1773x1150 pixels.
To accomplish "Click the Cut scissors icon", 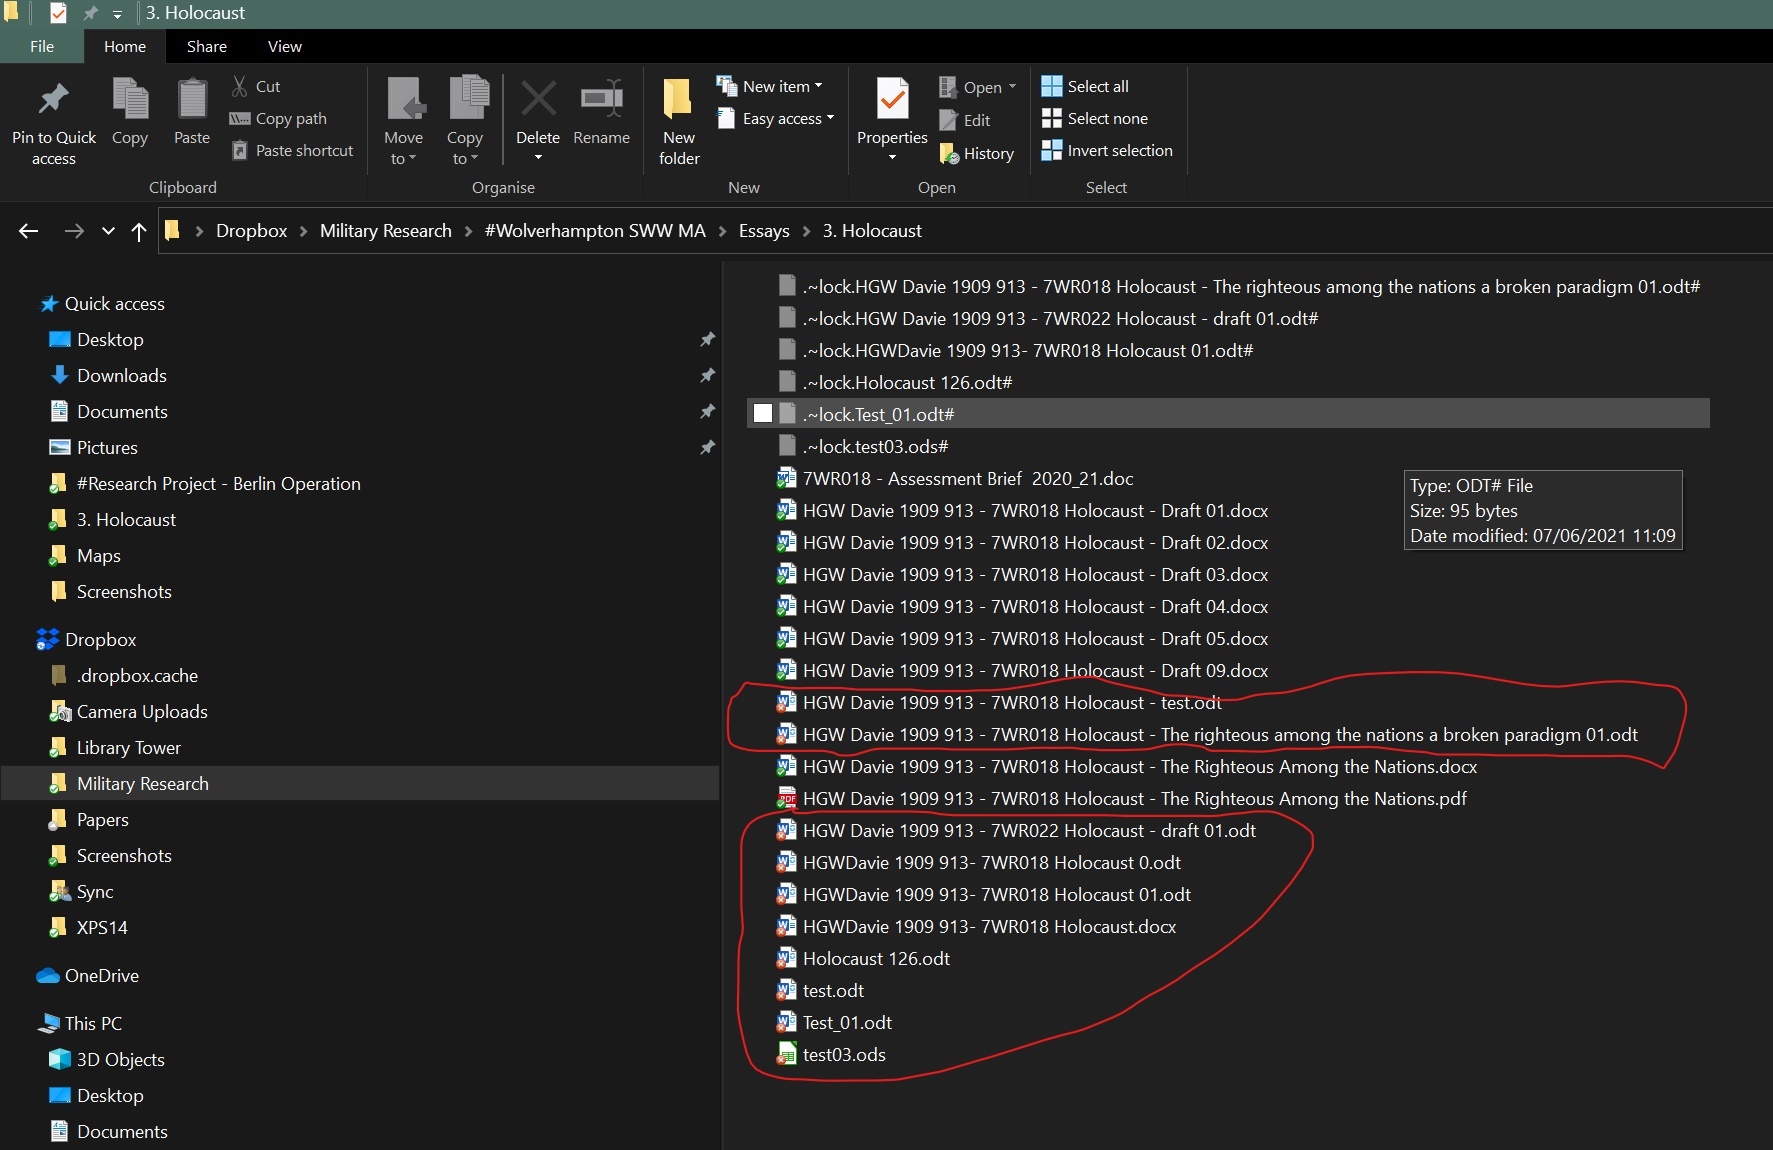I will 240,86.
